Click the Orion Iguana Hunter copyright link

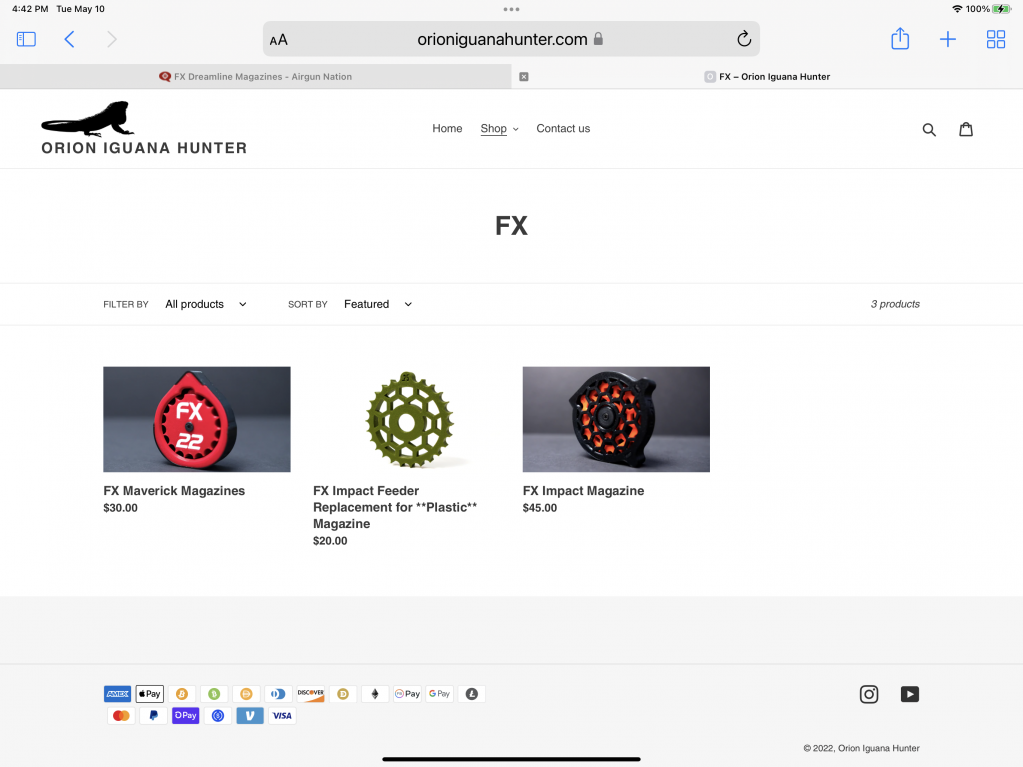coord(878,748)
